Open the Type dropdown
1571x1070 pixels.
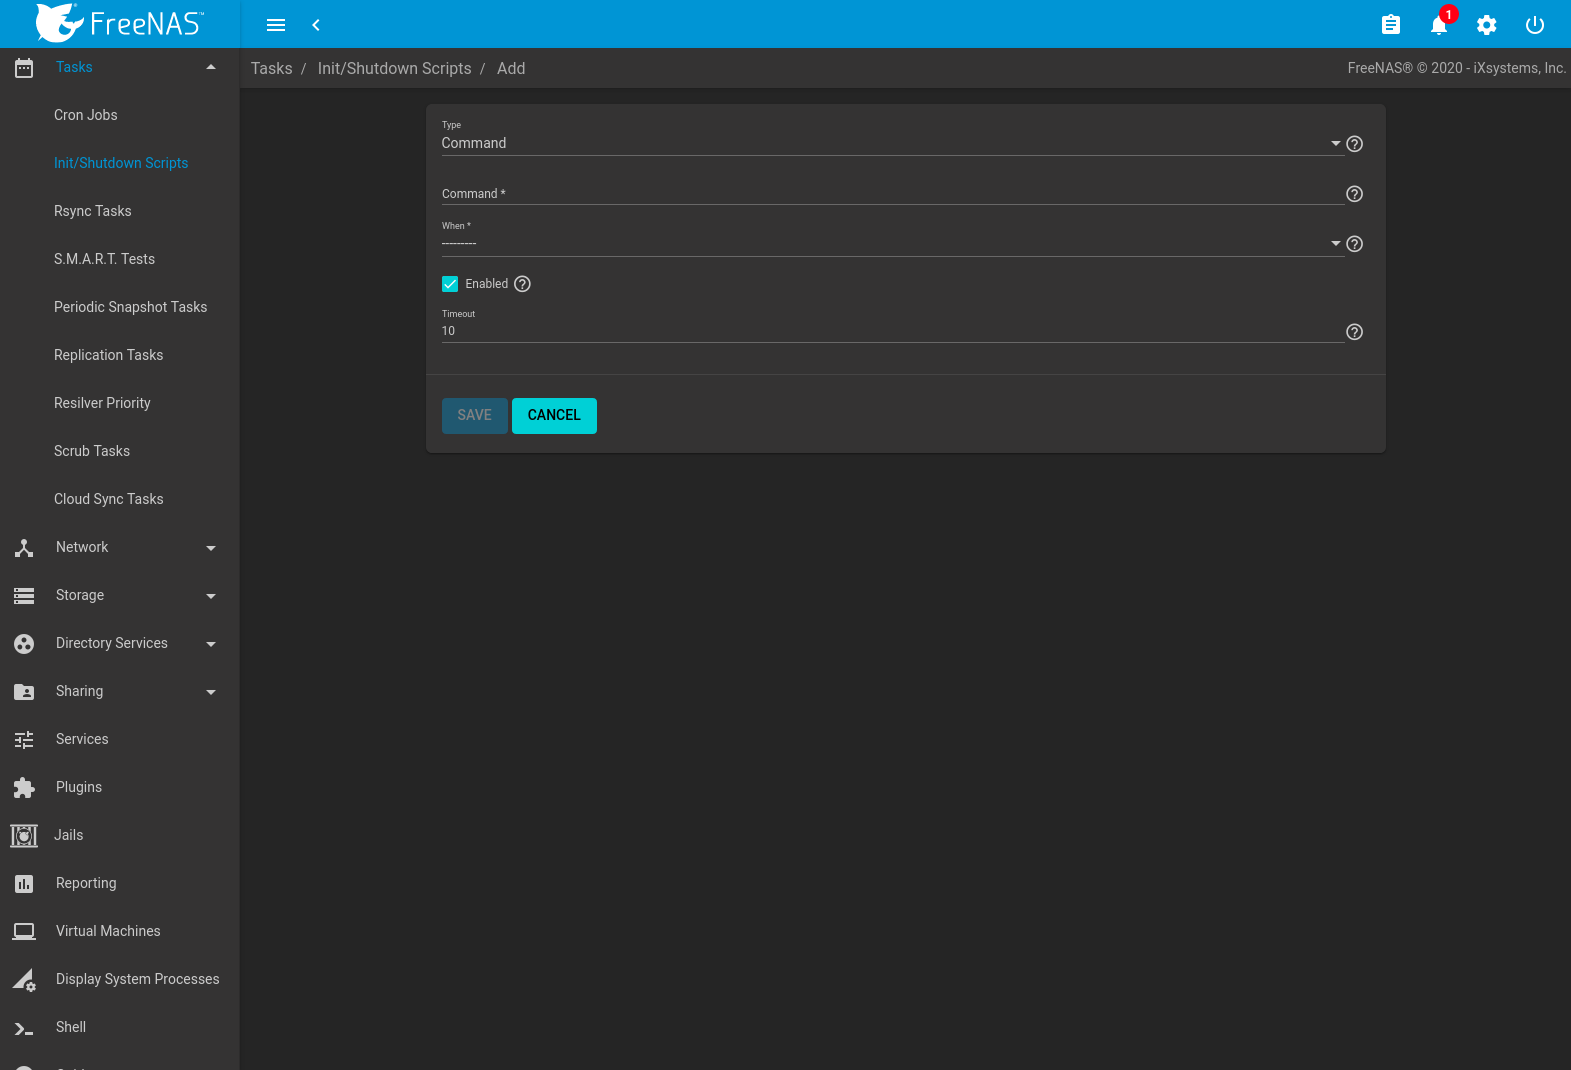[x=890, y=143]
